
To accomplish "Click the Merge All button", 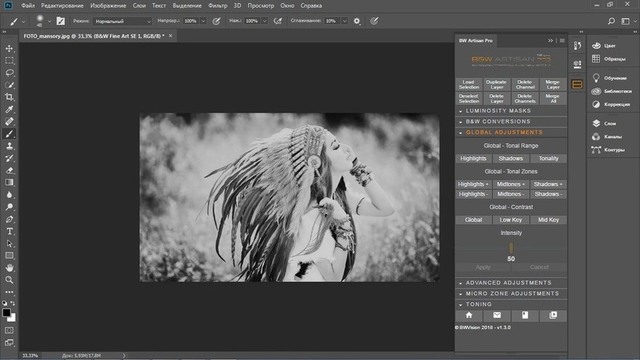I will [x=553, y=98].
